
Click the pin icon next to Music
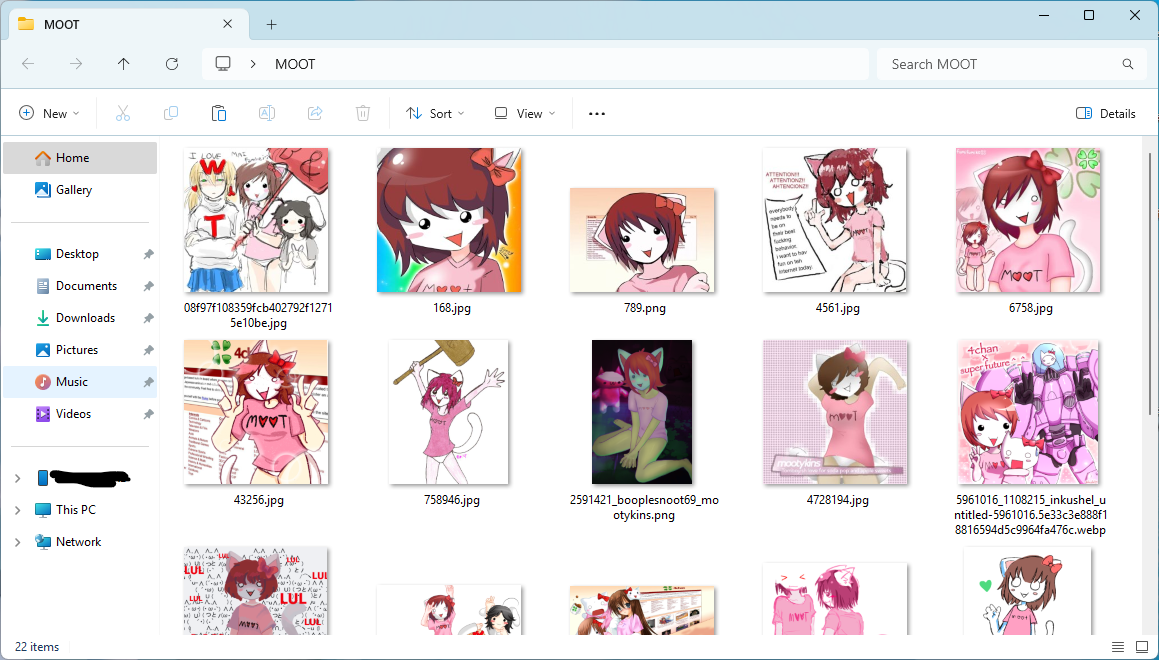(x=148, y=382)
